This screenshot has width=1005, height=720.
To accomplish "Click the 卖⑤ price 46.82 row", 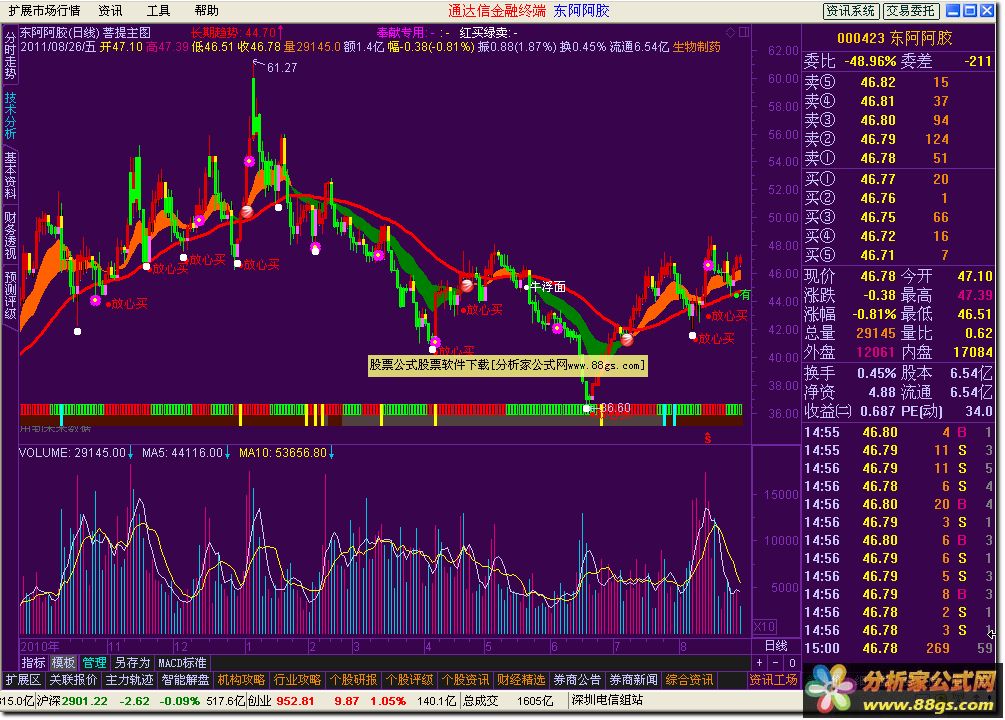I will (897, 82).
